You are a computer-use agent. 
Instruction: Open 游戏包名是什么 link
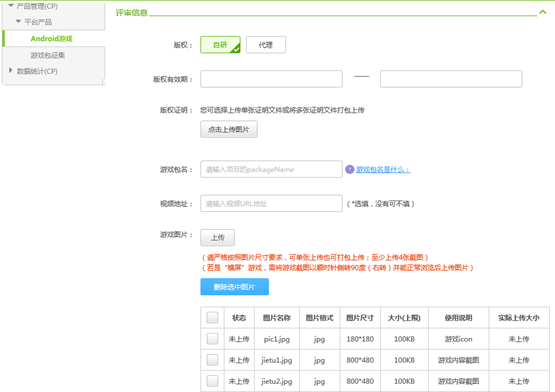coord(383,170)
